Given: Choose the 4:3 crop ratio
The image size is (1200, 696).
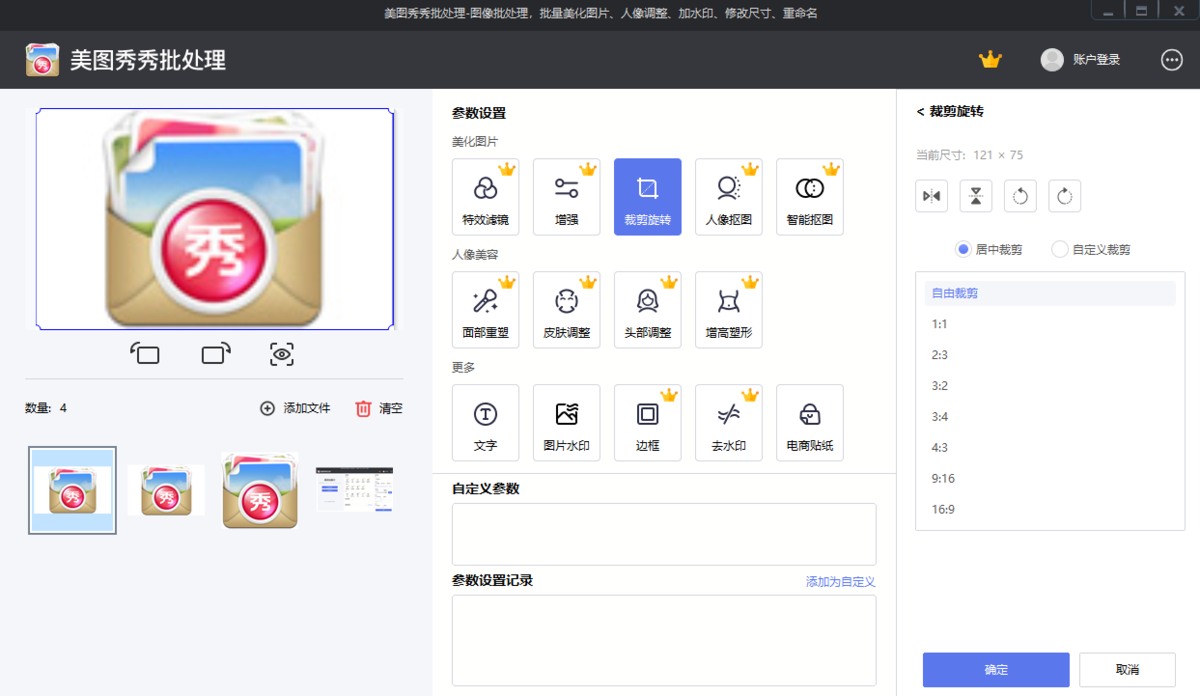Looking at the screenshot, I should click(x=1050, y=447).
